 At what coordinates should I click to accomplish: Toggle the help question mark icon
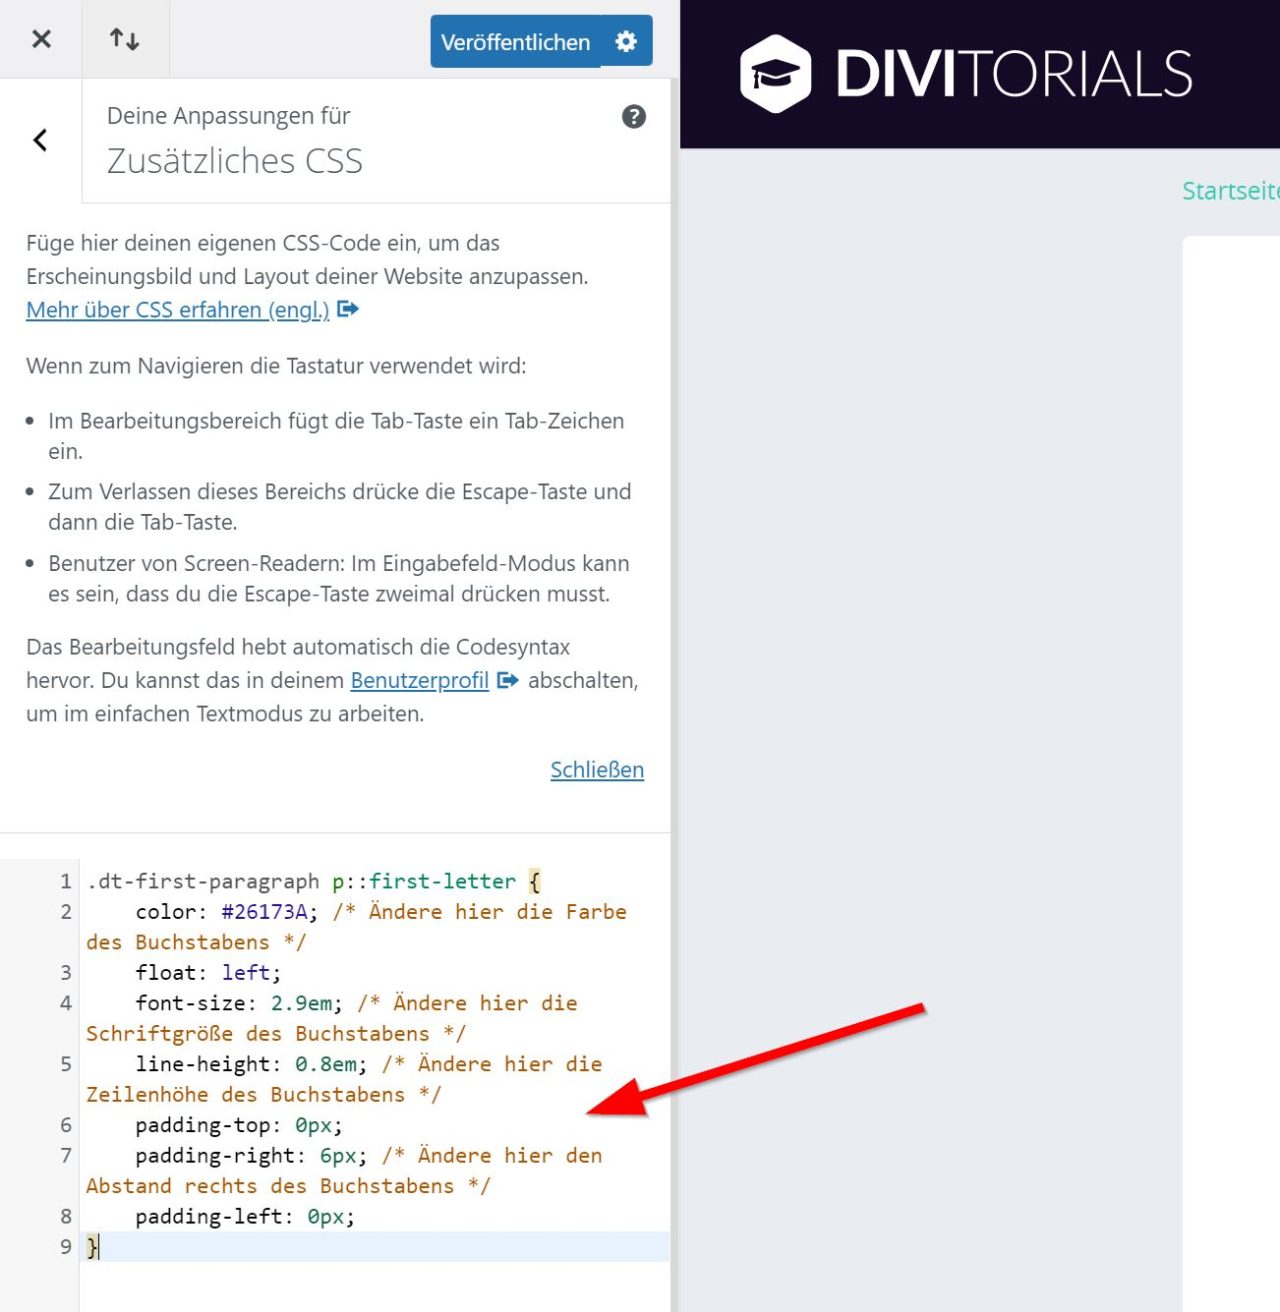pos(633,117)
